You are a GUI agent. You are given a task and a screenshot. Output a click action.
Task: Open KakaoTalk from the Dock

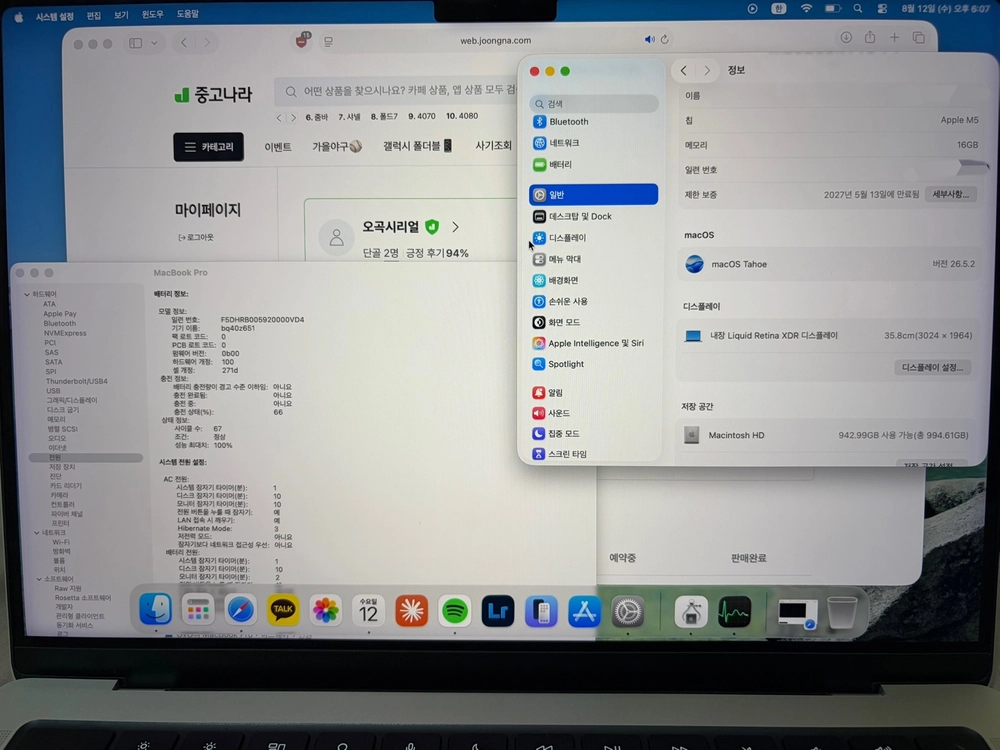coord(283,611)
